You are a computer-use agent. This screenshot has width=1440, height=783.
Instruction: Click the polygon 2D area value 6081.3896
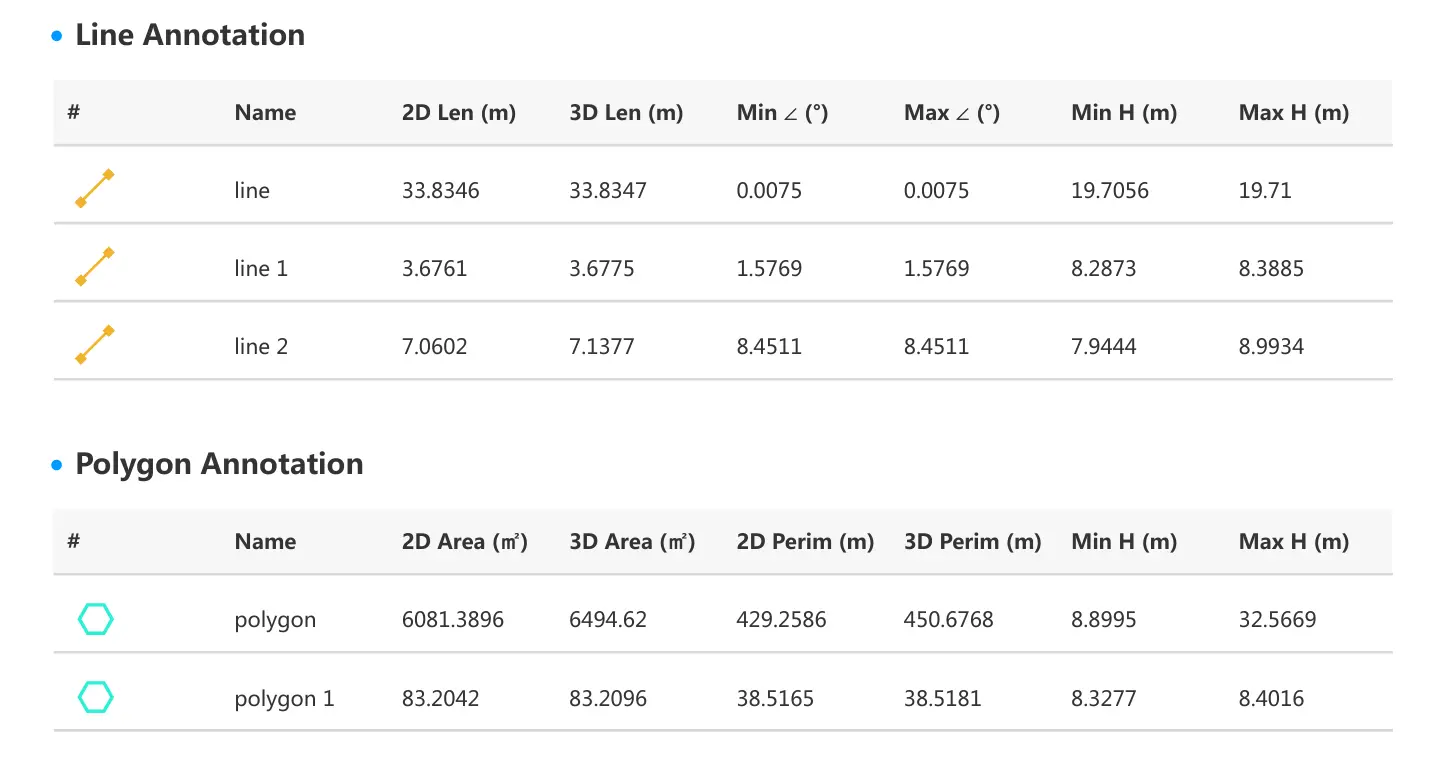[452, 620]
